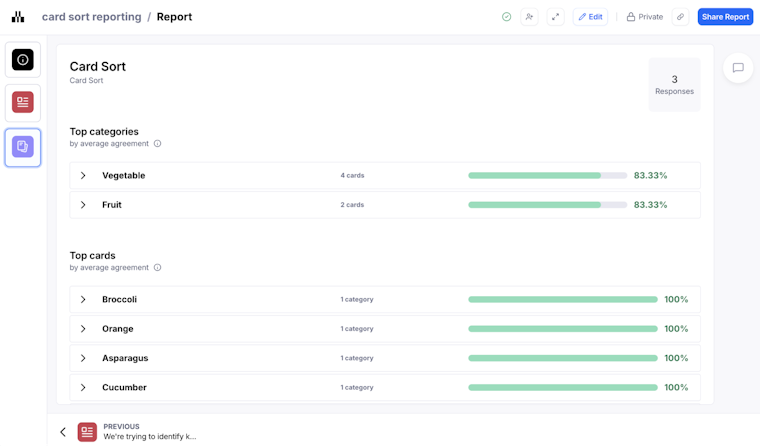Click the 3 Responses counter box
This screenshot has height=446, width=760.
[674, 85]
